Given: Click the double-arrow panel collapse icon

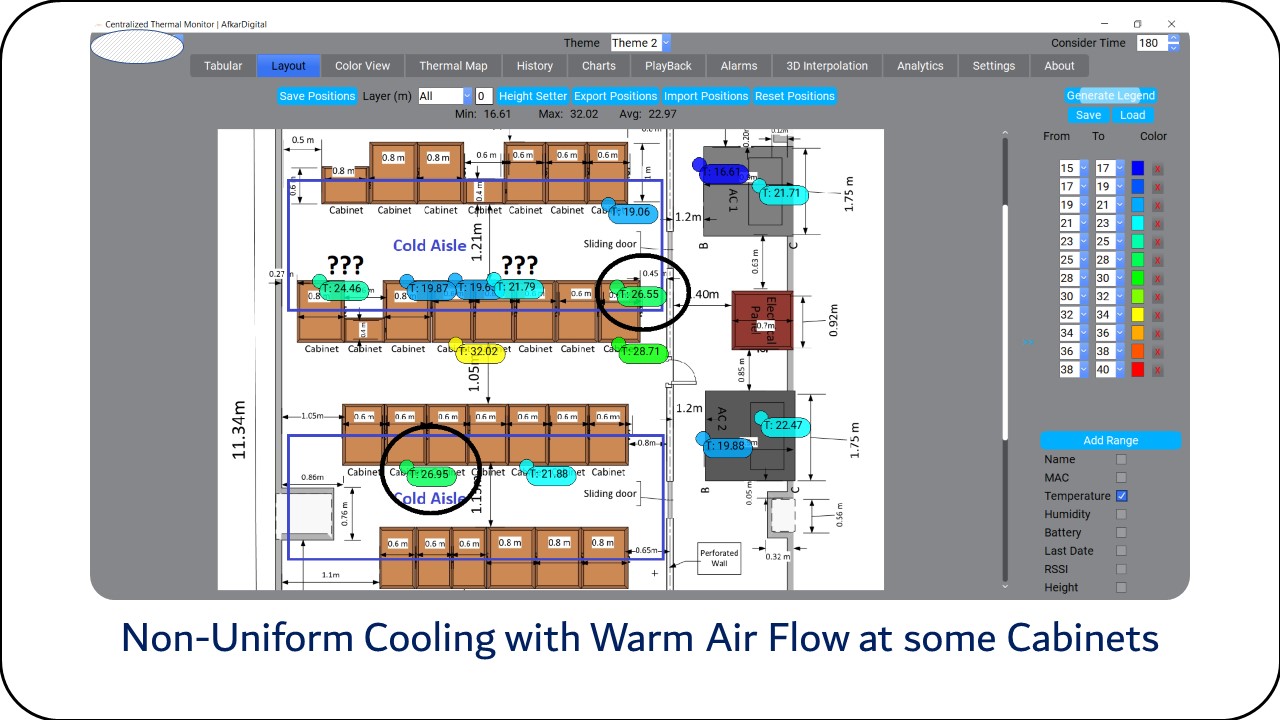Looking at the screenshot, I should [x=1028, y=342].
